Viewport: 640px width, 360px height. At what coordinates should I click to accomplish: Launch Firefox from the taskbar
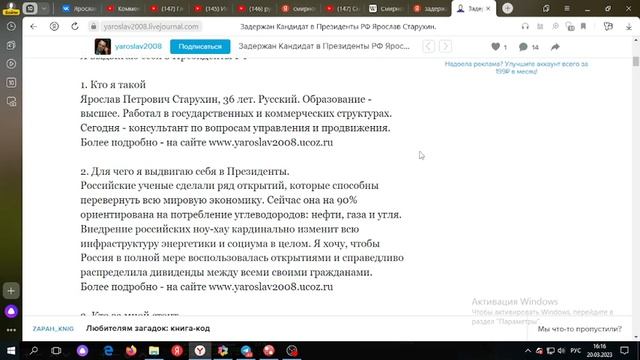pos(131,351)
